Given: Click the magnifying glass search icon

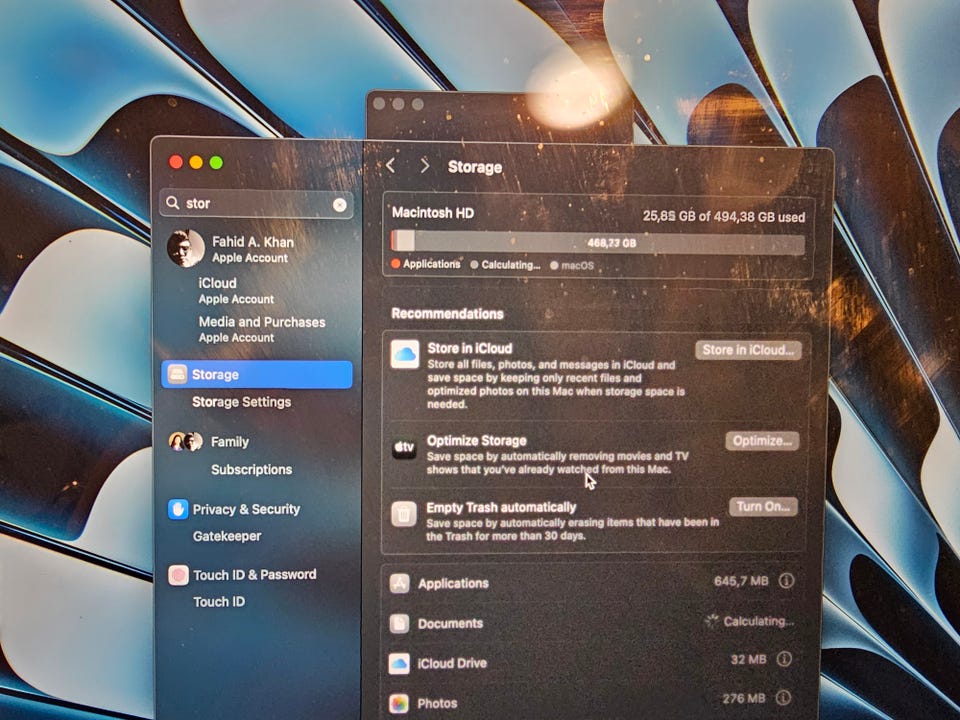Looking at the screenshot, I should click(173, 203).
